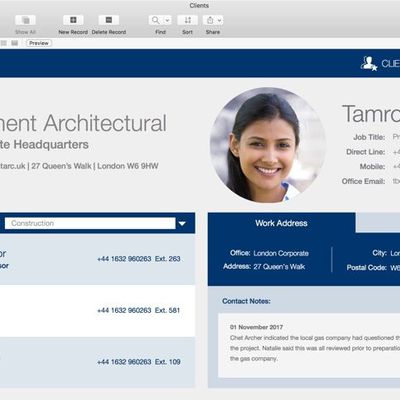400x400 pixels.
Task: Click Address value 27 Queen's Walk
Action: [279, 267]
